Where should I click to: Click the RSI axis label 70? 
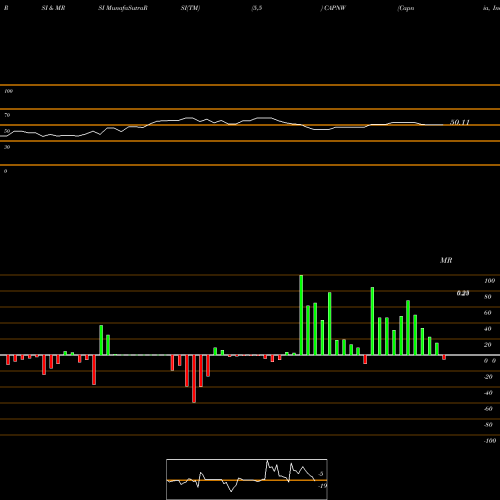7,115
